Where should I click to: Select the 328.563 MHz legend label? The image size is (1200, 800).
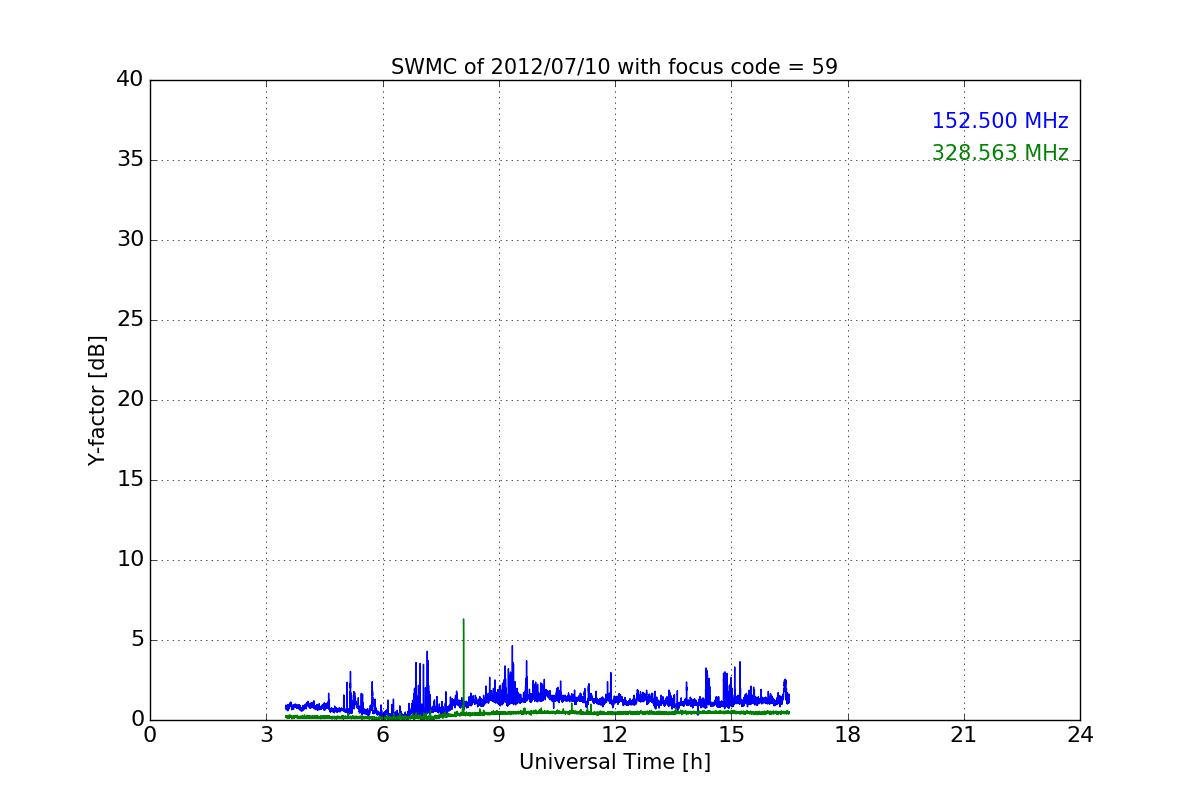coord(1000,153)
